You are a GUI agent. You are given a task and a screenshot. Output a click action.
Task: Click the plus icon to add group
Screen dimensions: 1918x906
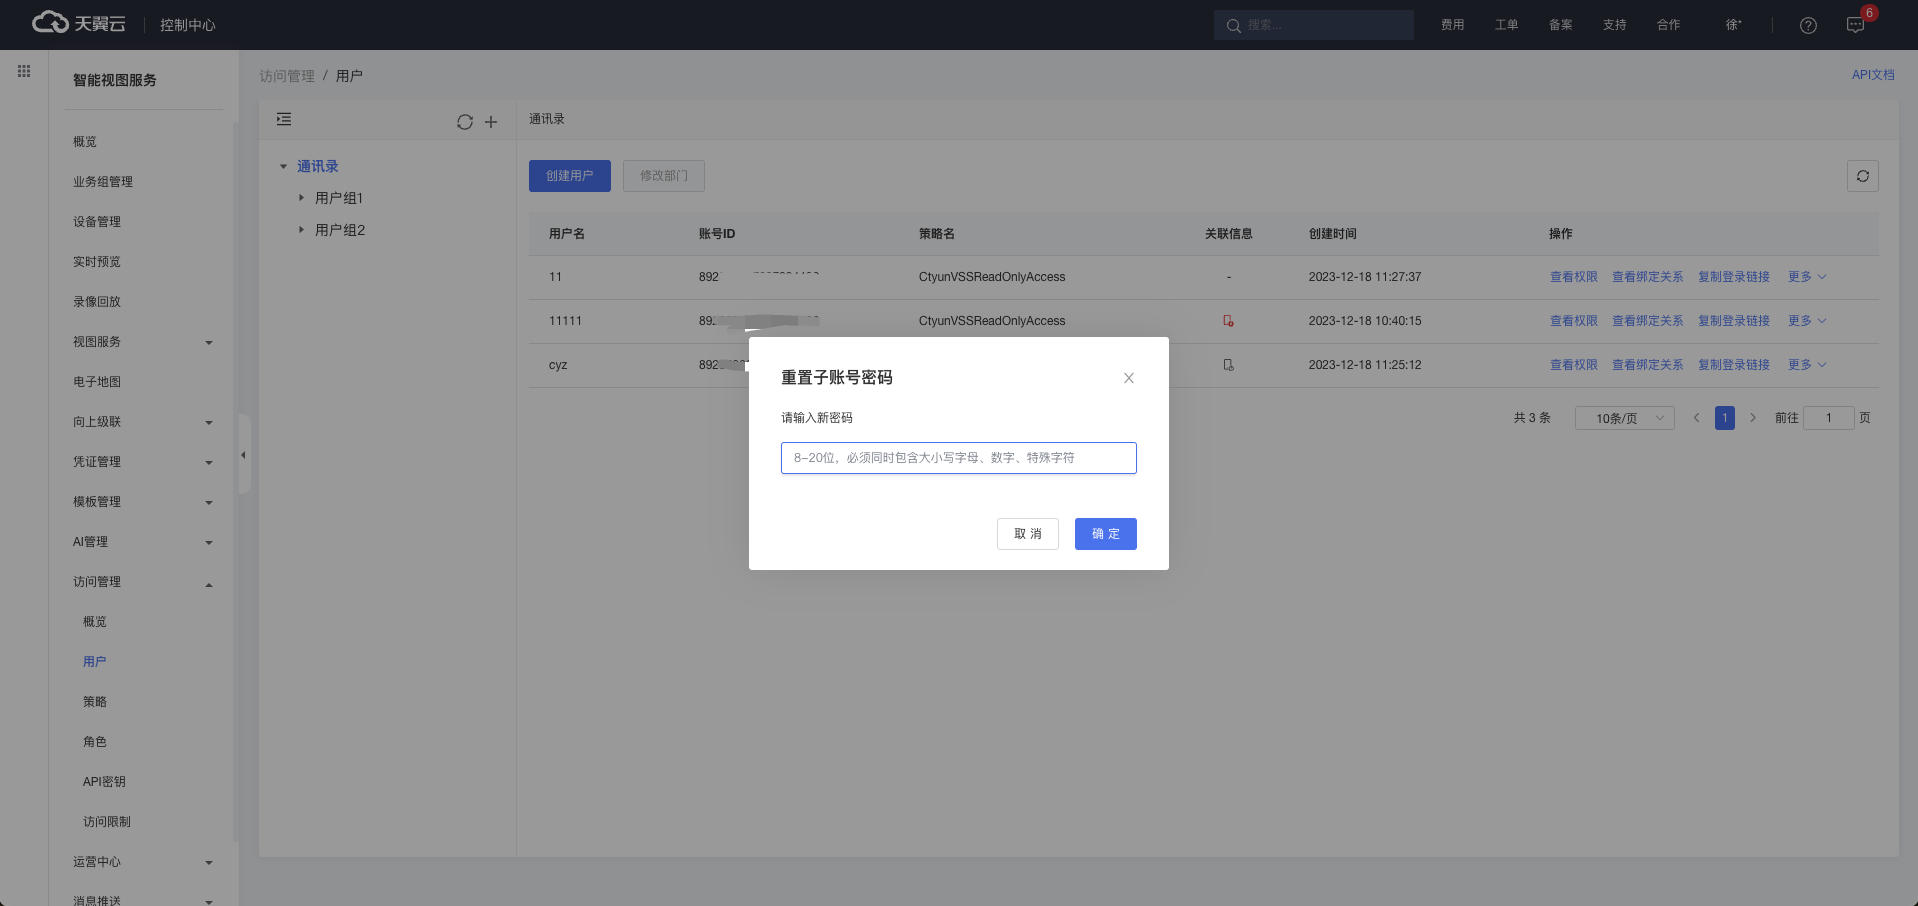491,122
